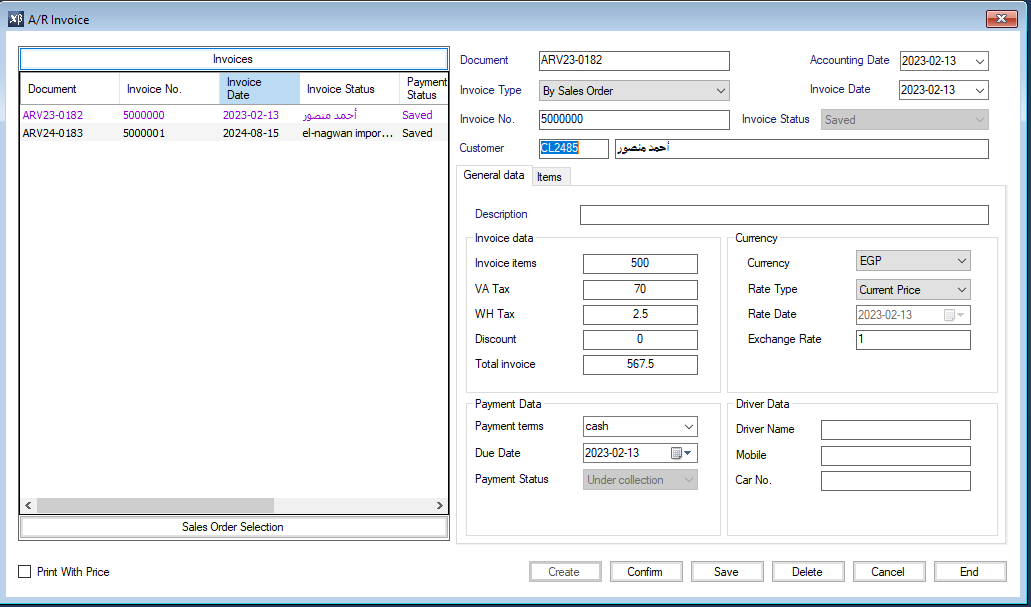Screen dimensions: 1031x607
Task: Click the Due Date date text
Action: pos(612,453)
